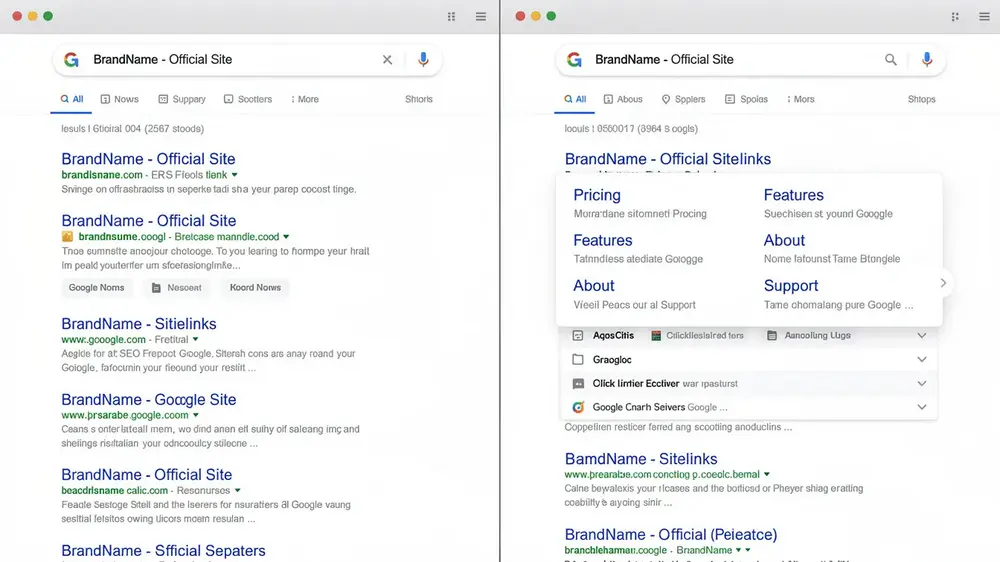
Task: Expand the dropdown arrow beside www.prearalbe.com url
Action: click(x=767, y=475)
